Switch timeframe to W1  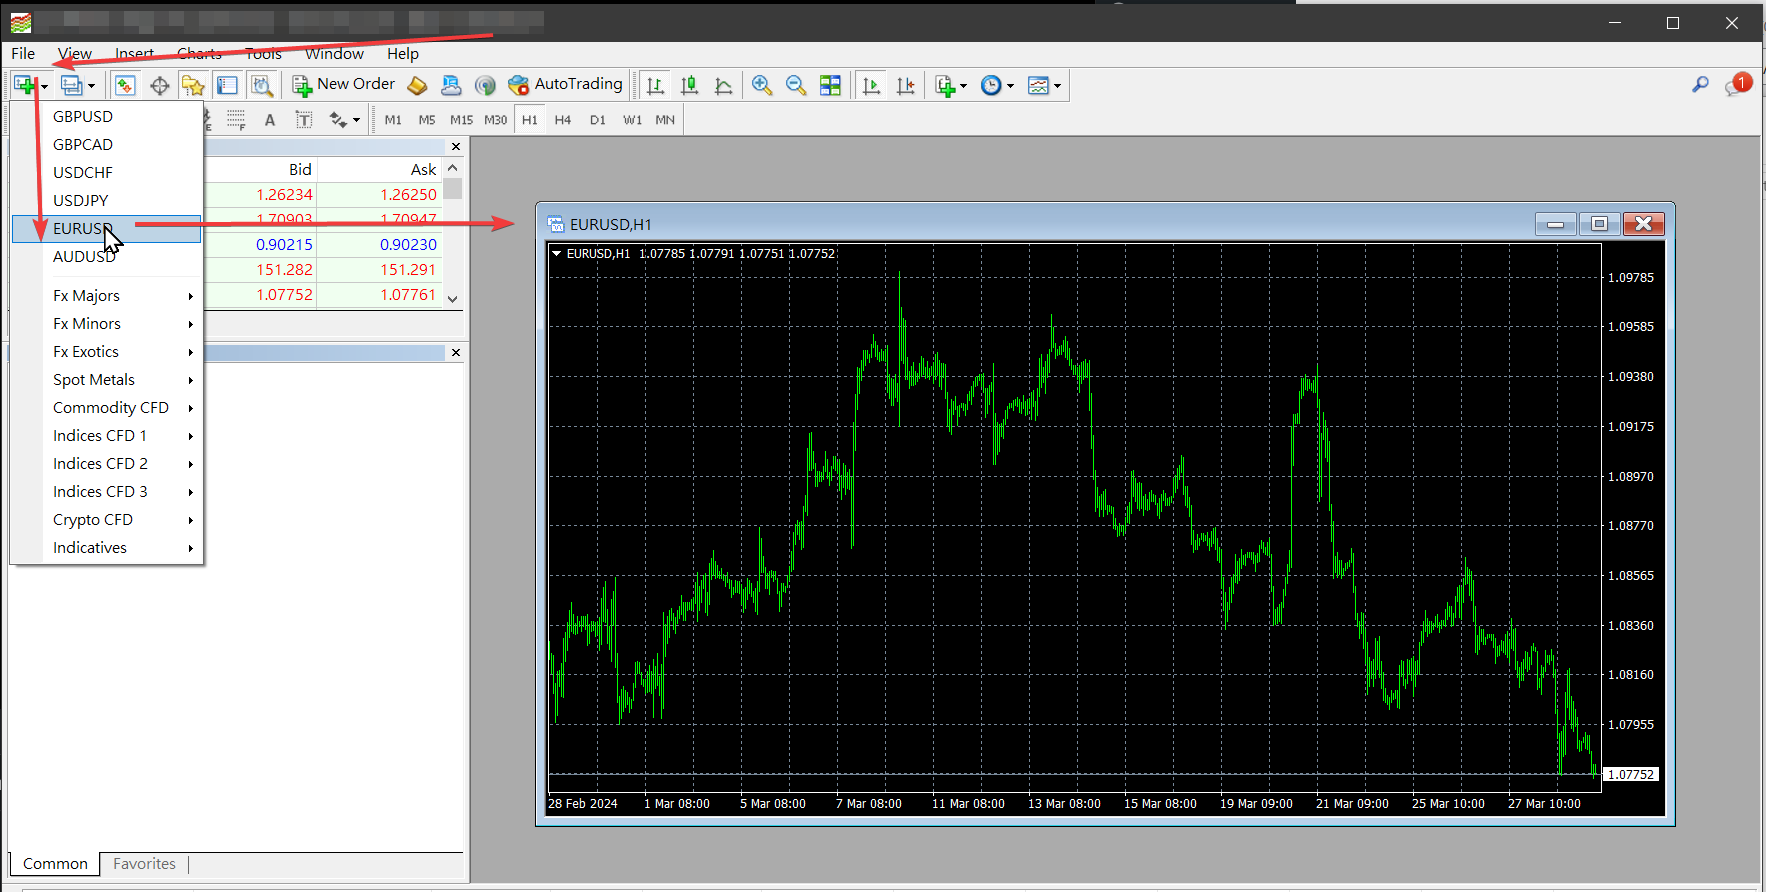pos(632,120)
